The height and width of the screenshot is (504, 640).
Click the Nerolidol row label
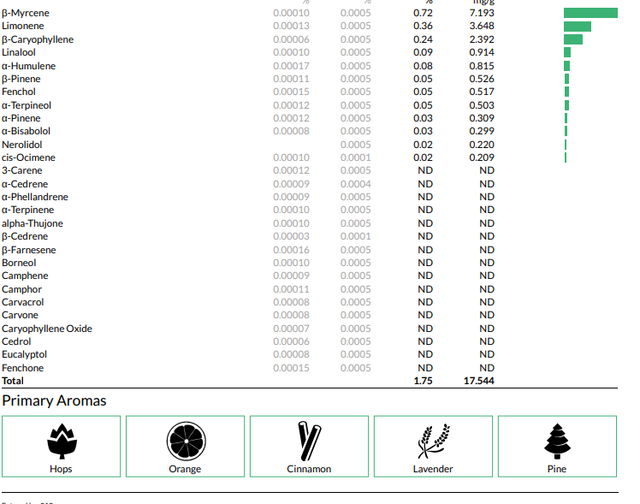pos(22,145)
